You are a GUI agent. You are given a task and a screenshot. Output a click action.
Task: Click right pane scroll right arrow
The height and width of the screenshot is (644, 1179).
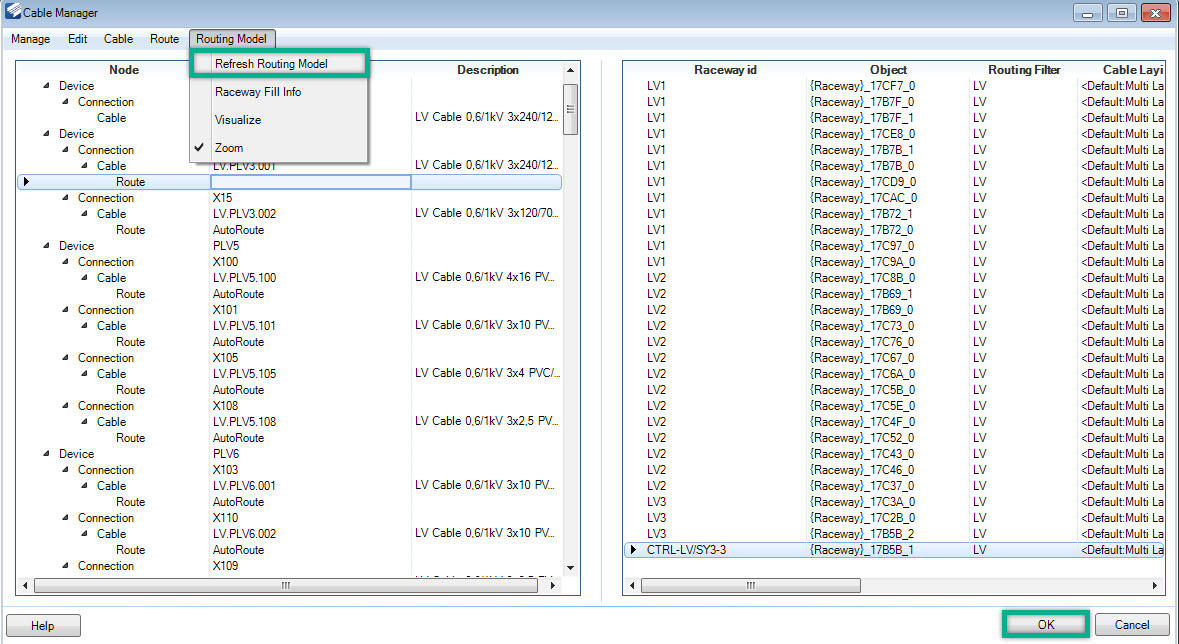pos(1155,585)
